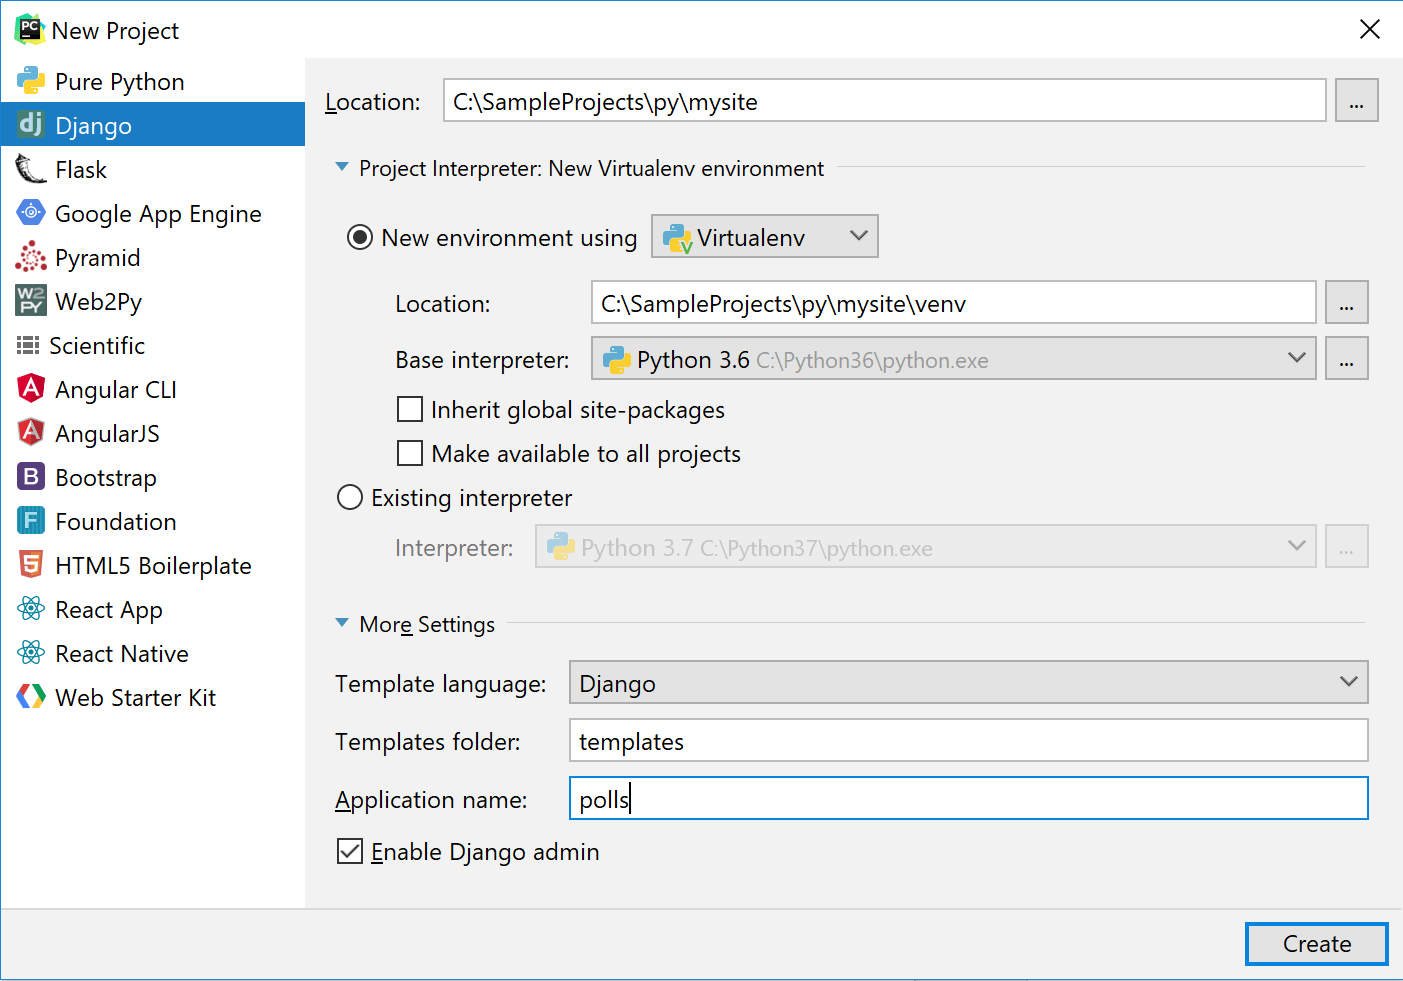Click the Application name field containing polls
This screenshot has width=1403, height=981.
(968, 798)
